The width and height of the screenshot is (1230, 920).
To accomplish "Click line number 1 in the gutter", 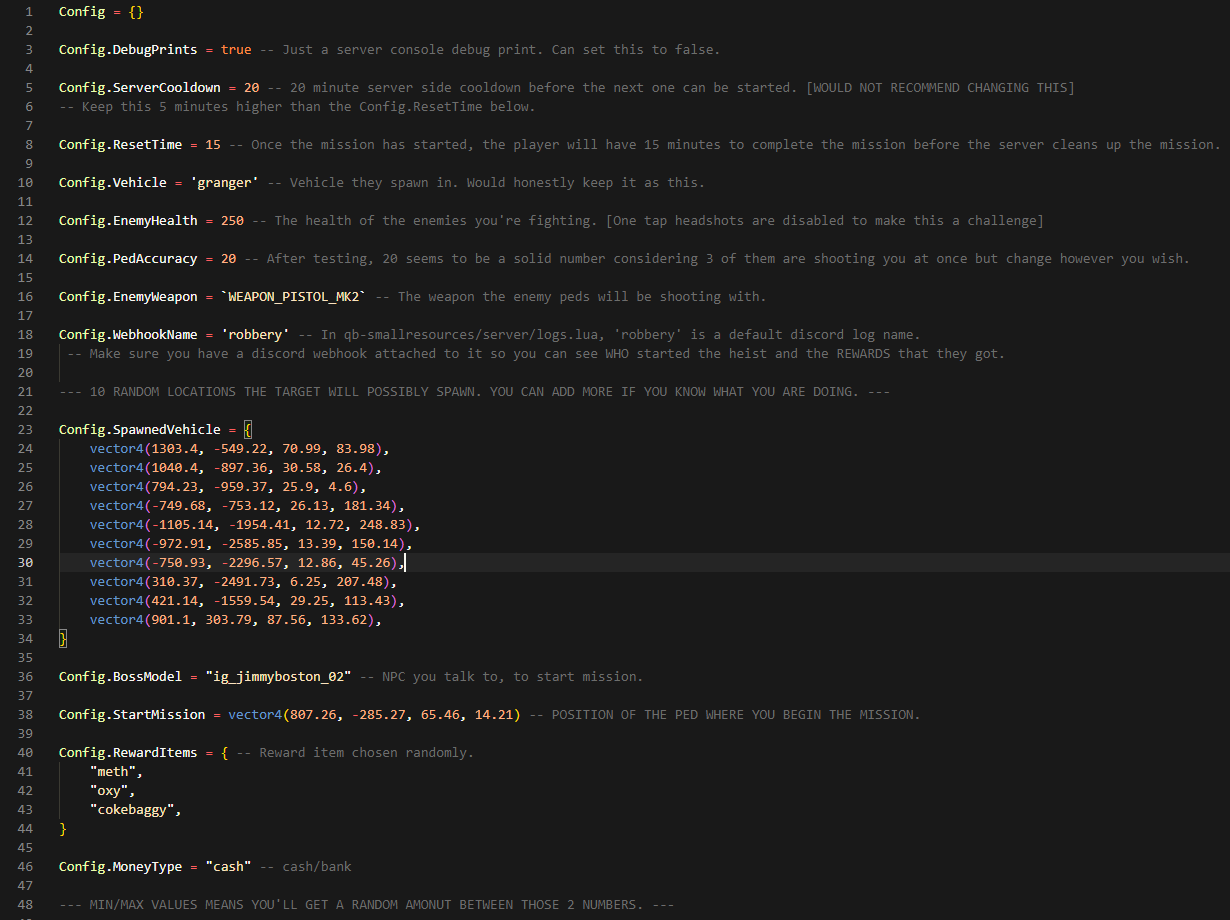I will point(29,11).
